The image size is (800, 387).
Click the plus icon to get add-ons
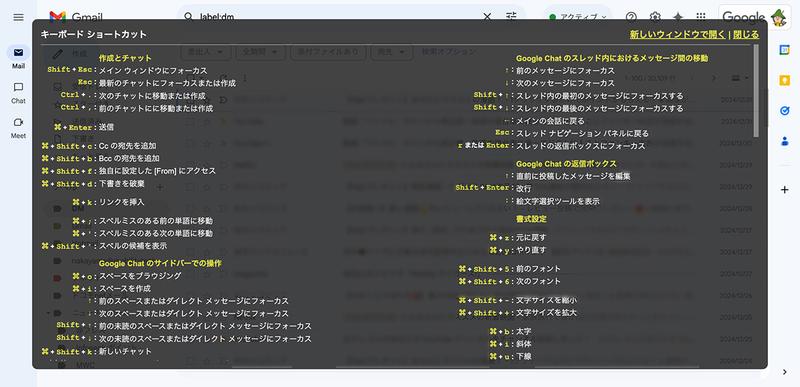785,190
